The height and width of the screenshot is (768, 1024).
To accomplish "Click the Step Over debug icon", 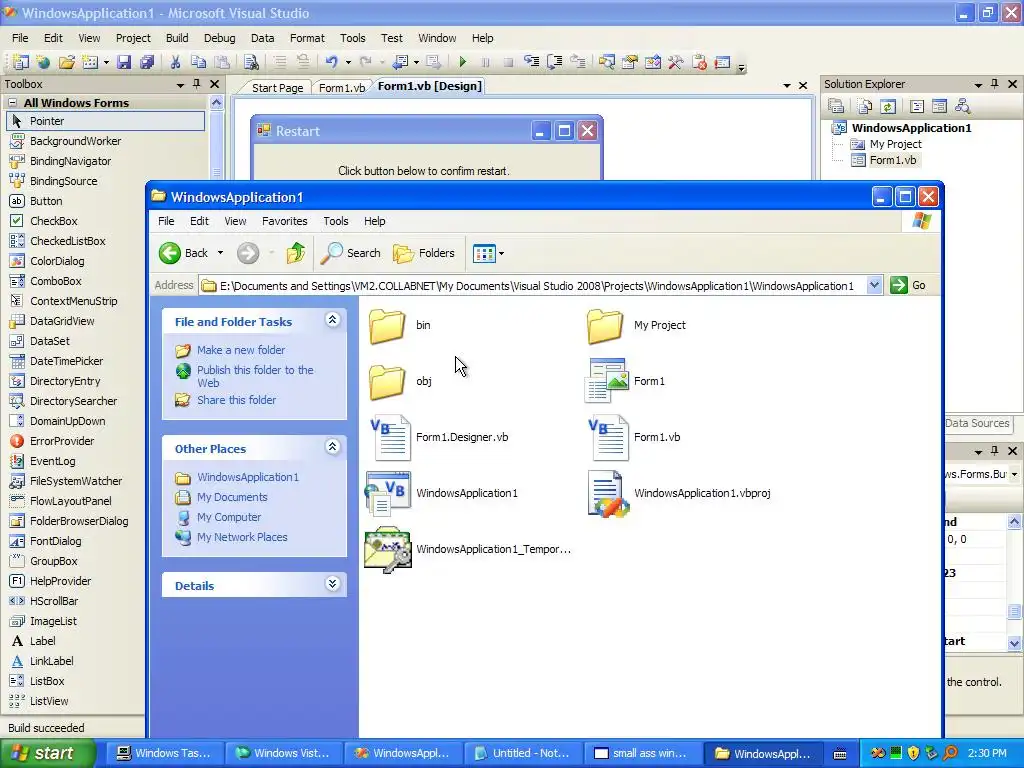I will click(x=554, y=62).
